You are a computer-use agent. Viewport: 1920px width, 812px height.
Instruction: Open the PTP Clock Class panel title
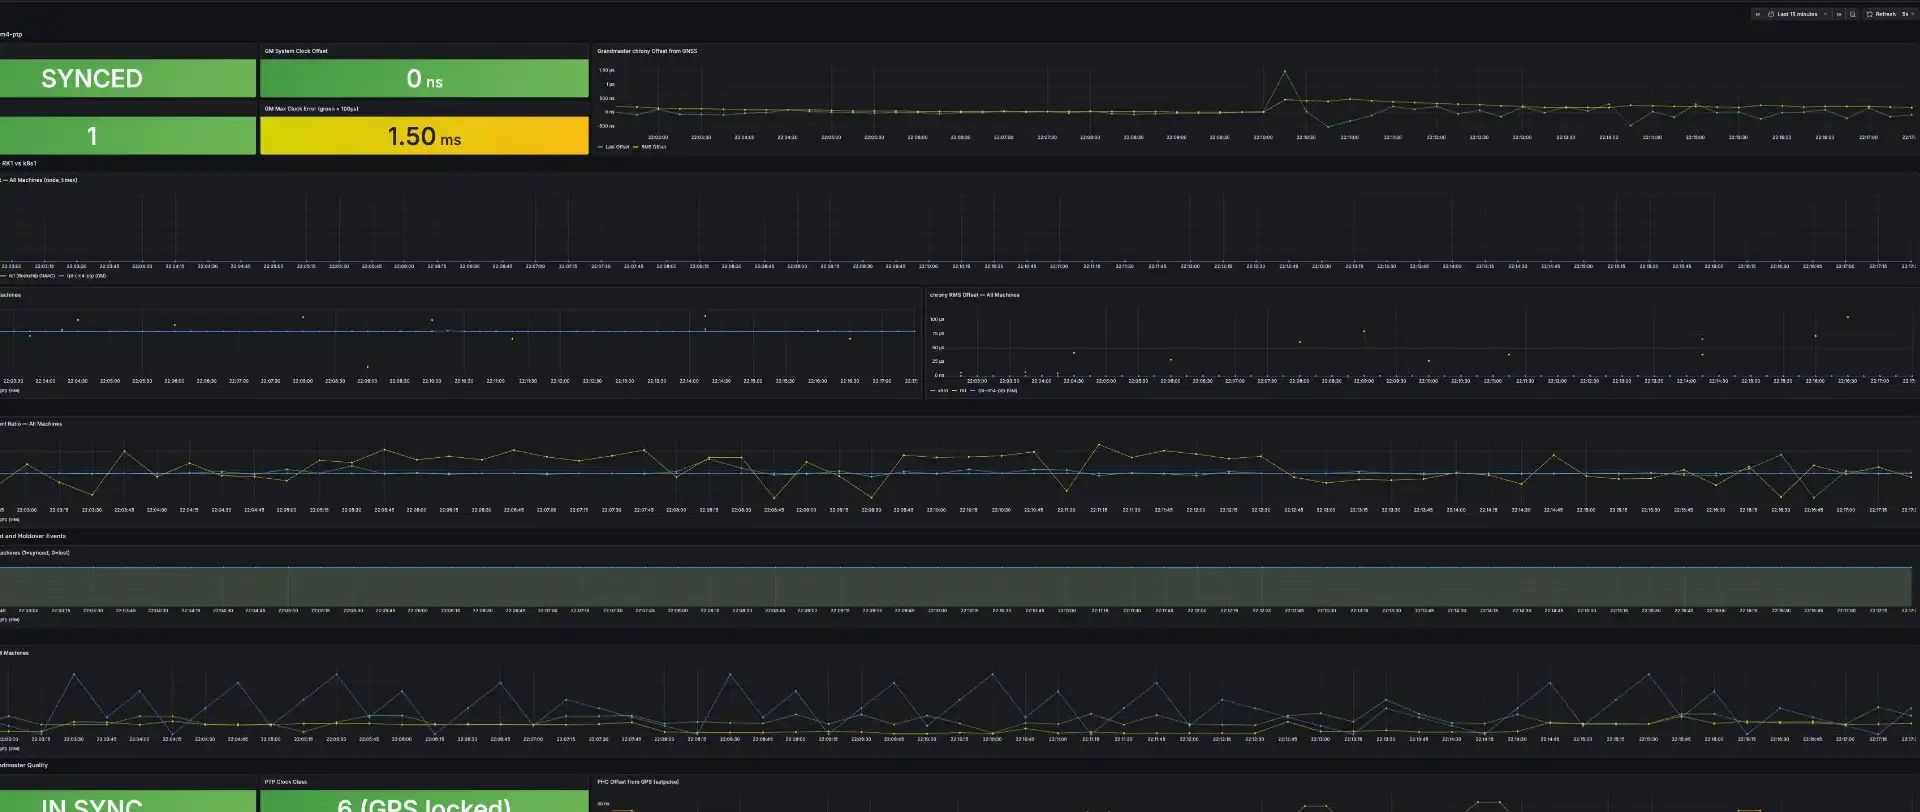click(x=285, y=782)
